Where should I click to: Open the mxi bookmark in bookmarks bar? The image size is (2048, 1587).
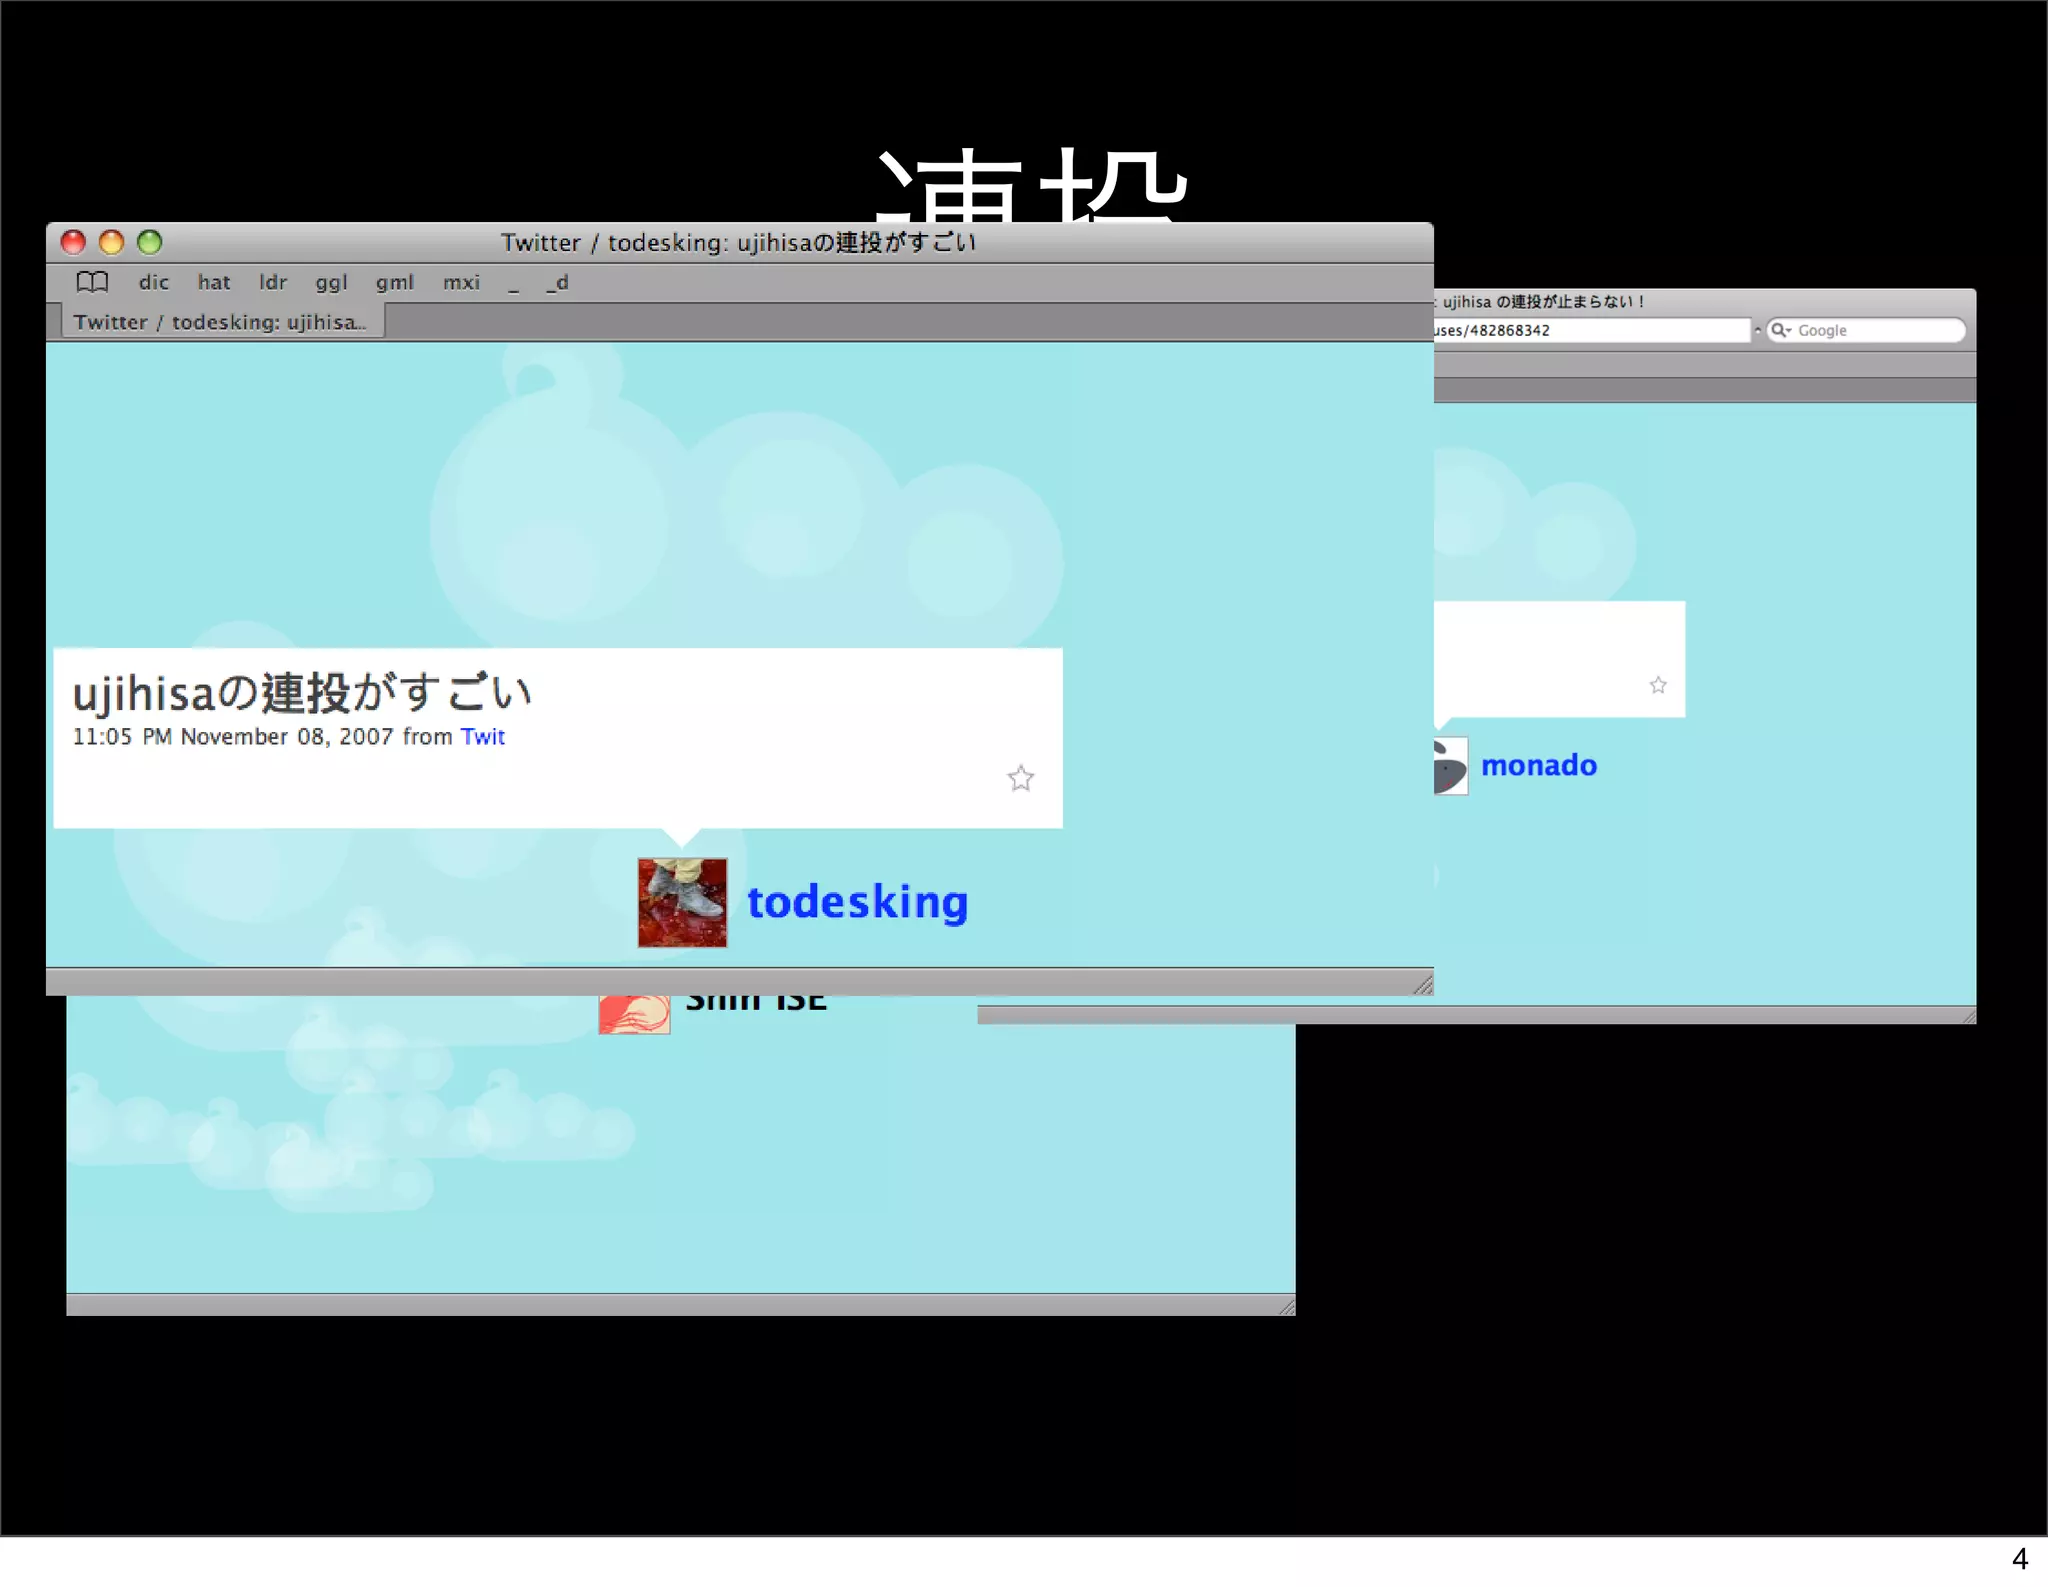coord(461,283)
